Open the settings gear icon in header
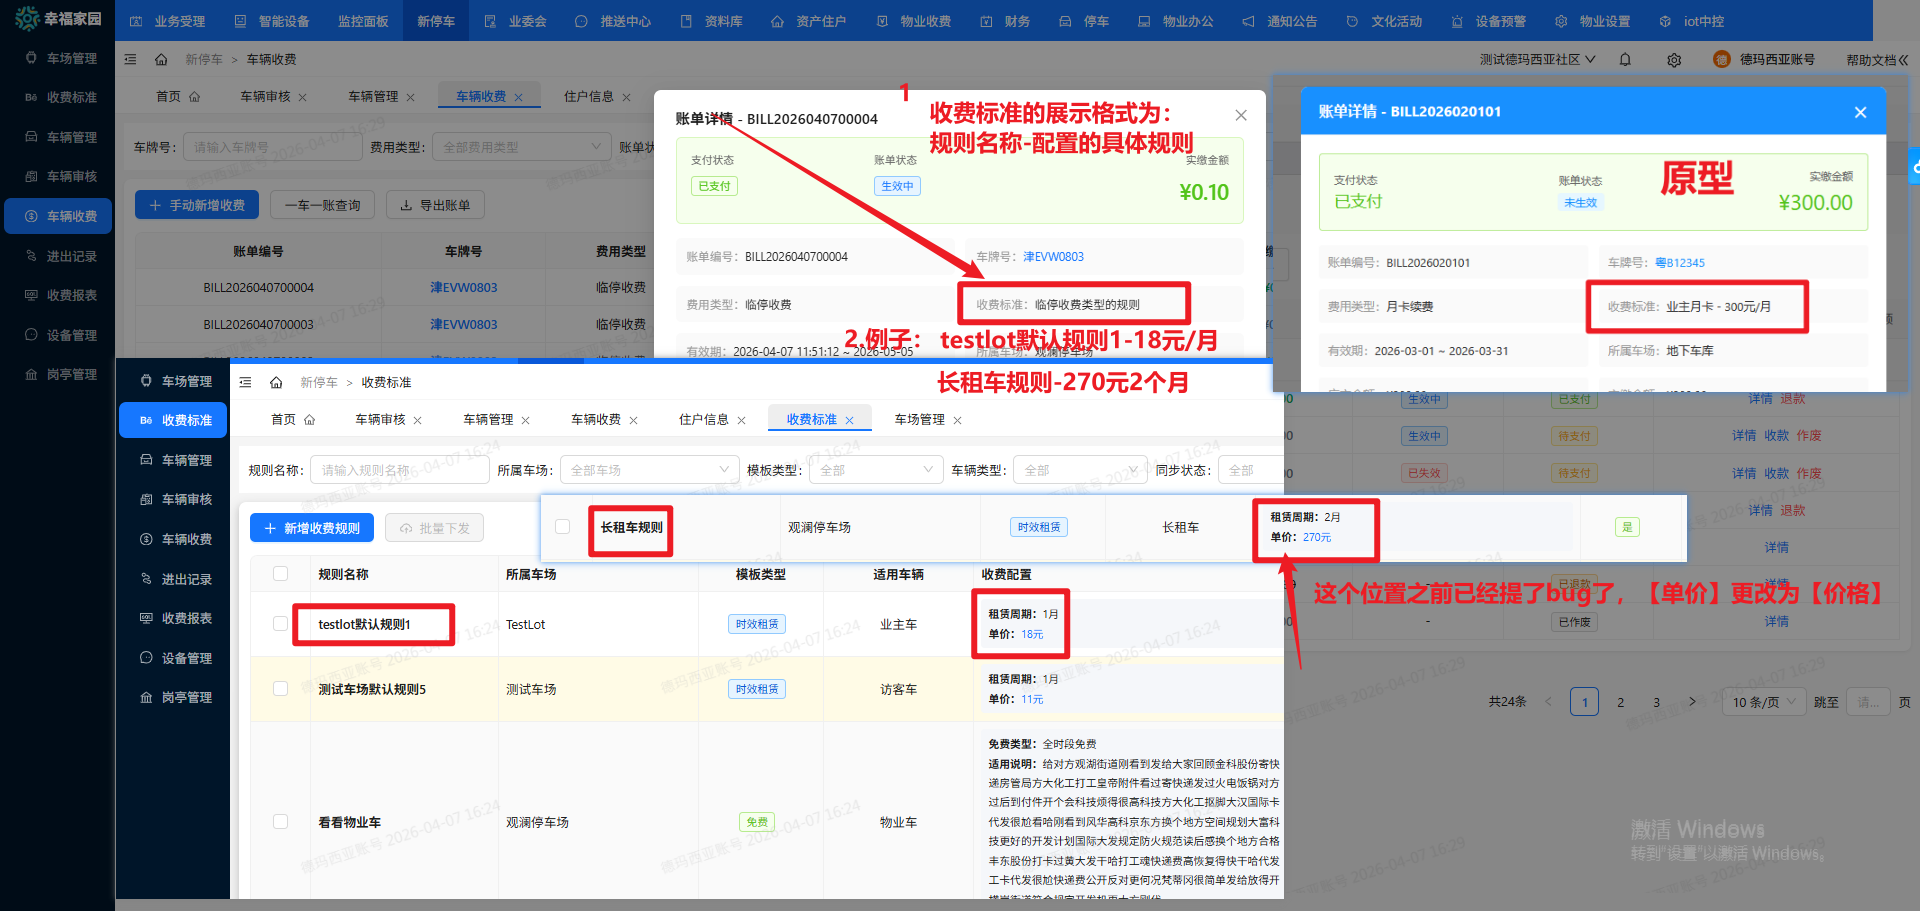The width and height of the screenshot is (1920, 911). click(1674, 60)
